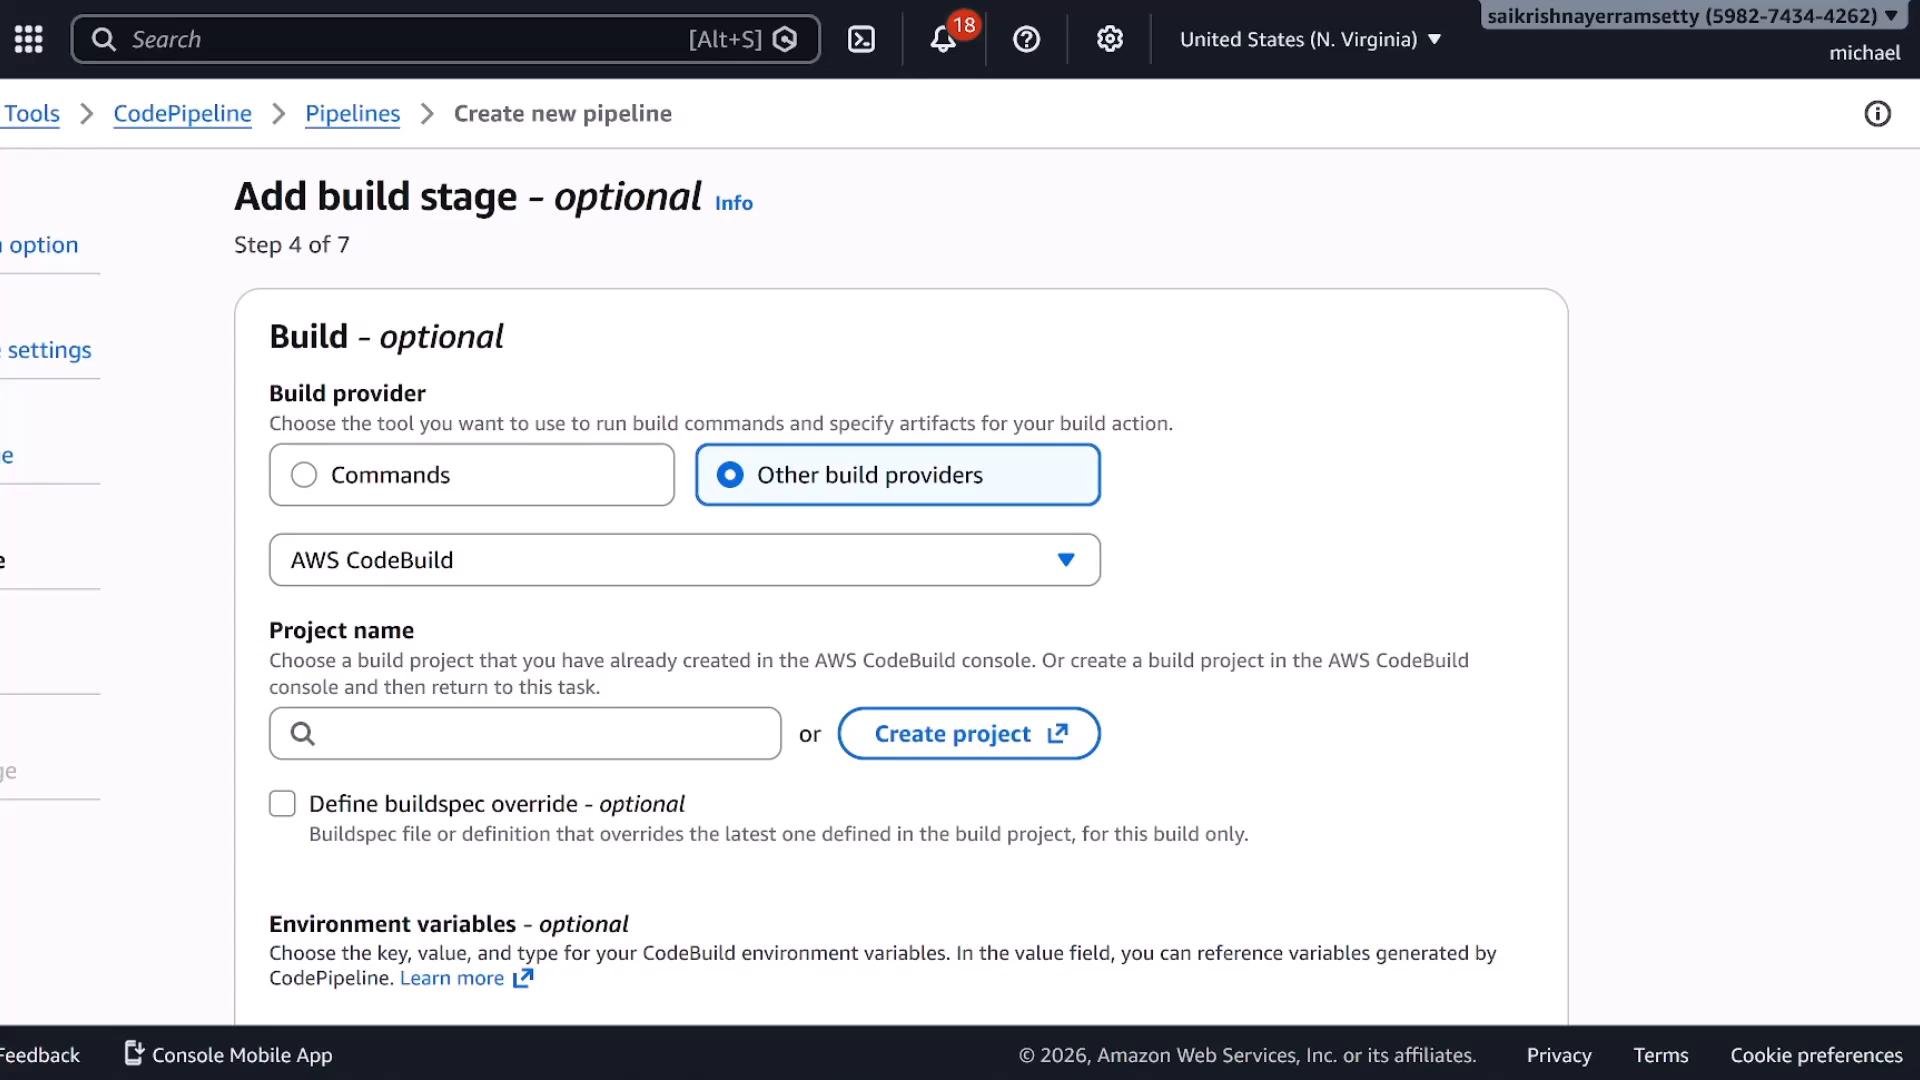Expand the United States (N. Virginia) region selector
The image size is (1920, 1080).
click(x=1310, y=39)
